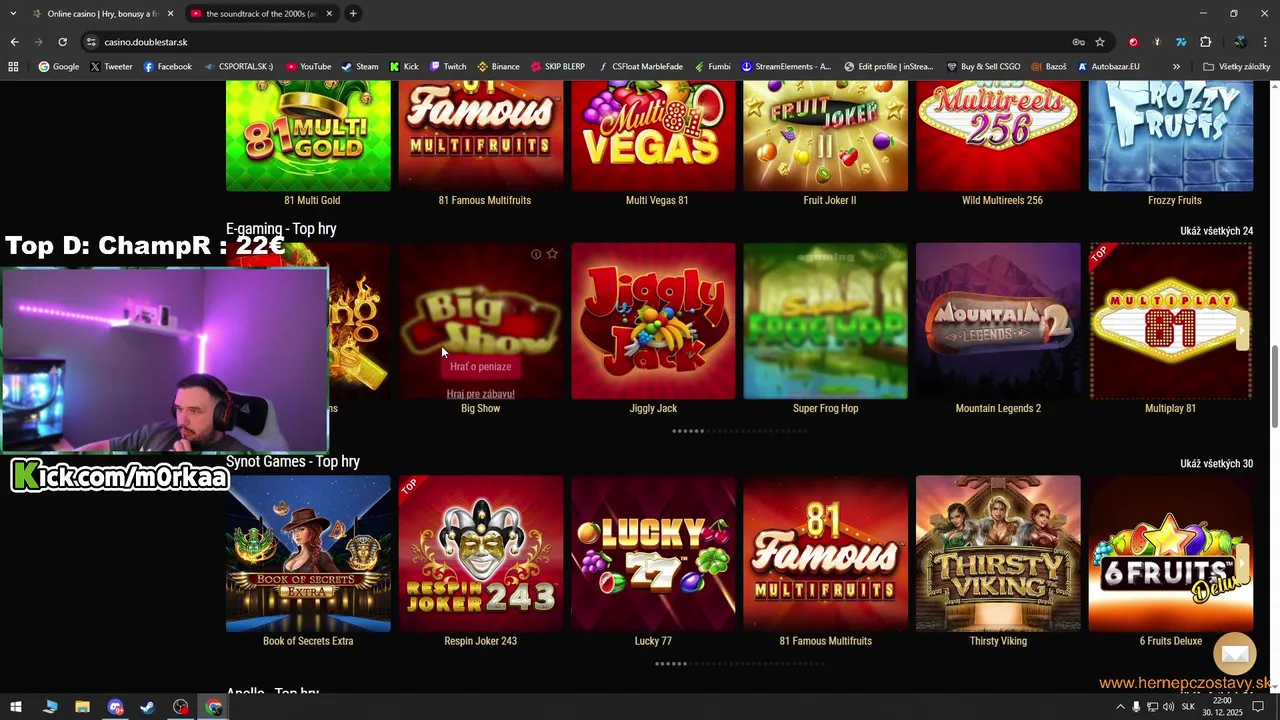Viewport: 1280px width, 720px height.
Task: Open the Buy & Sell CSGO bookmark
Action: [984, 67]
